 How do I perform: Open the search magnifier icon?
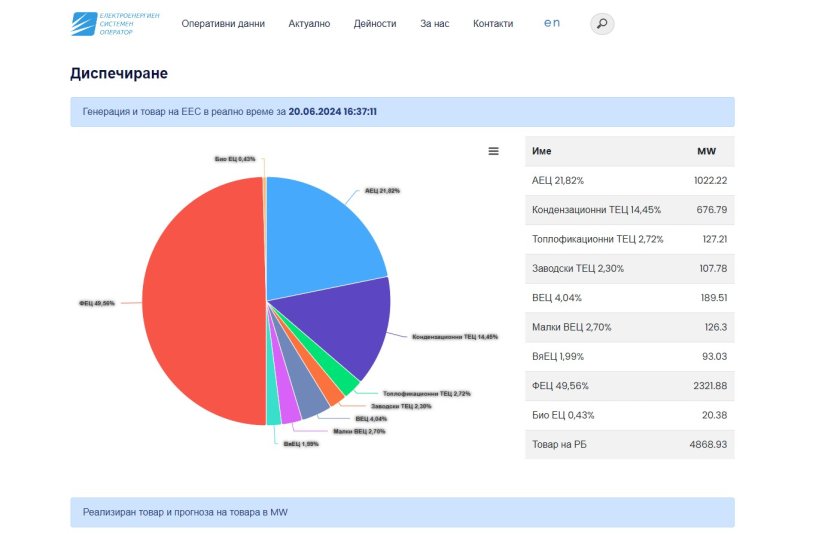click(601, 24)
